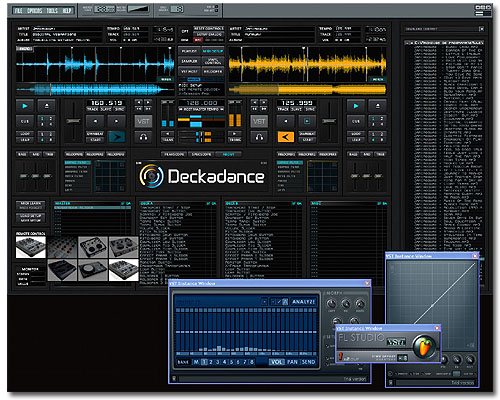
Task: Show the SPECSCOPE display
Action: coord(201,154)
